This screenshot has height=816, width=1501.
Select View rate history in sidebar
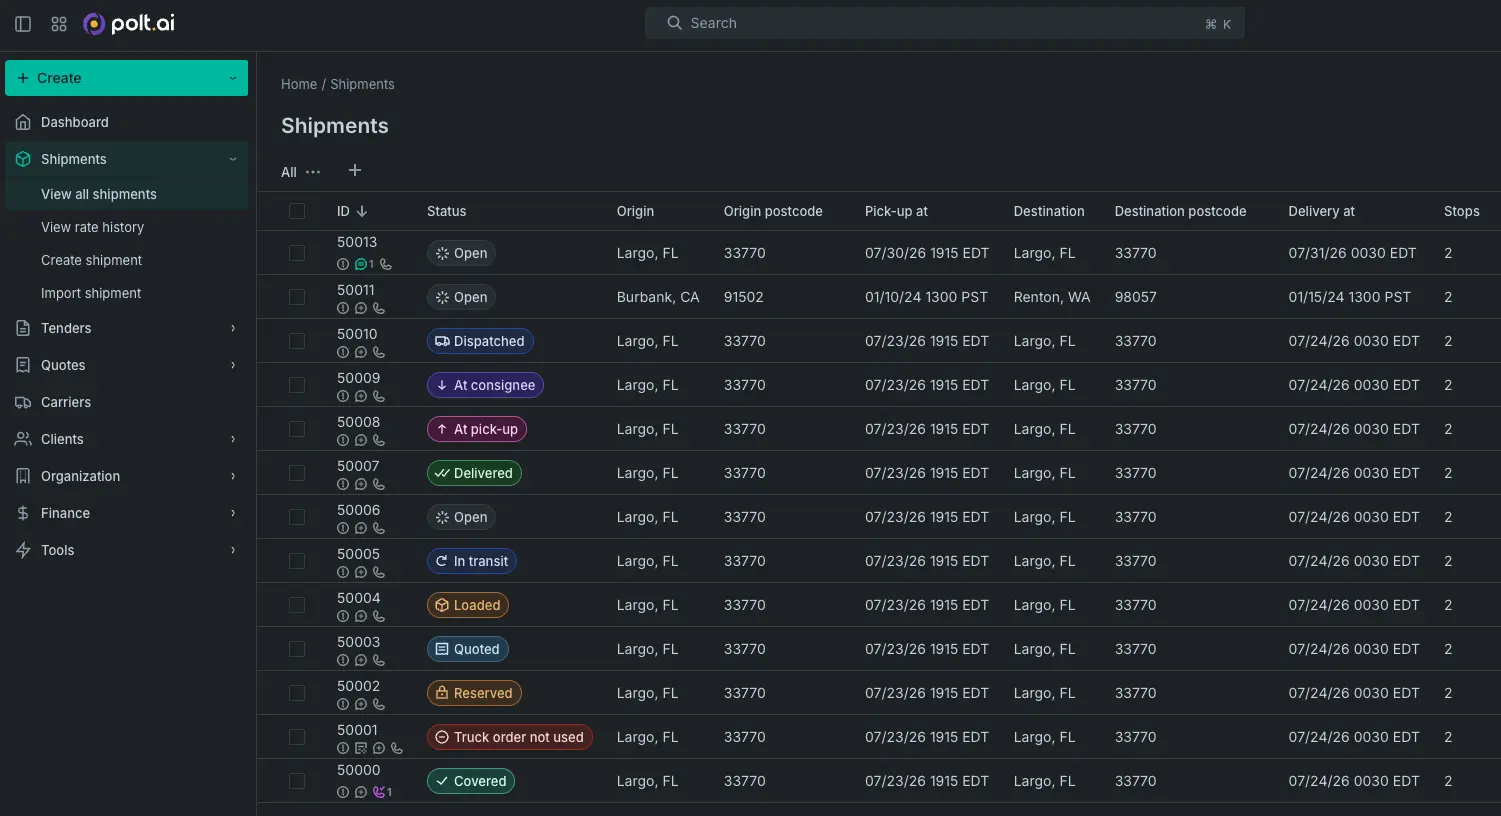(92, 227)
